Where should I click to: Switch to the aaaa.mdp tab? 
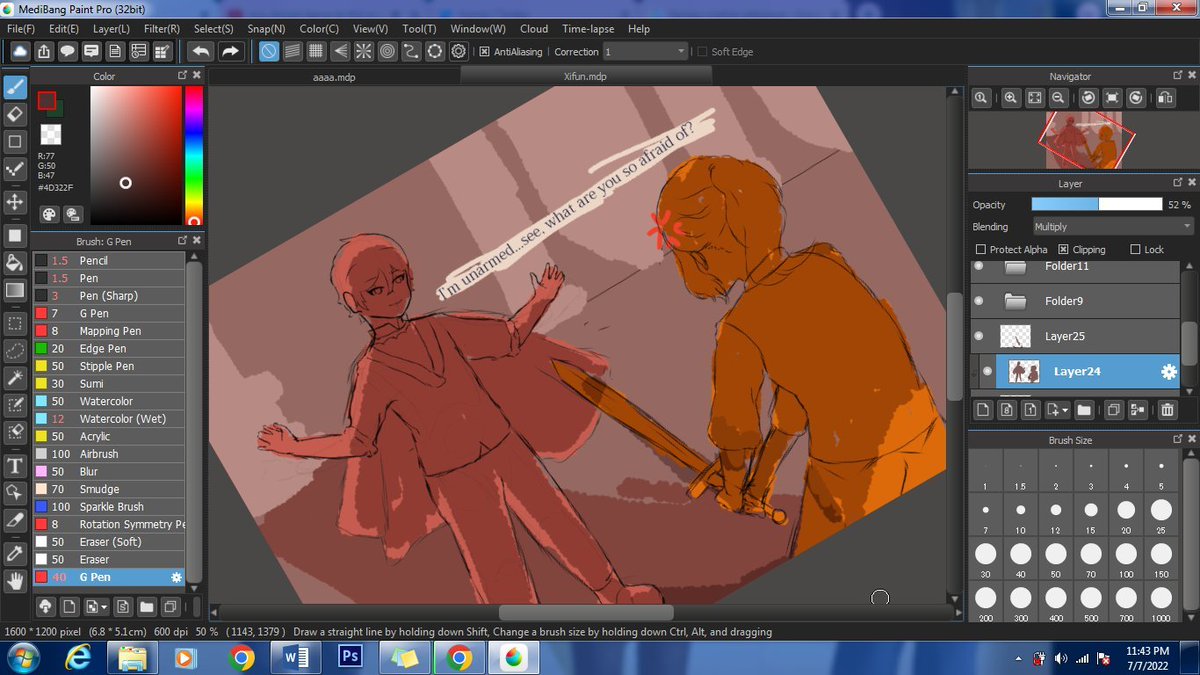click(x=334, y=76)
